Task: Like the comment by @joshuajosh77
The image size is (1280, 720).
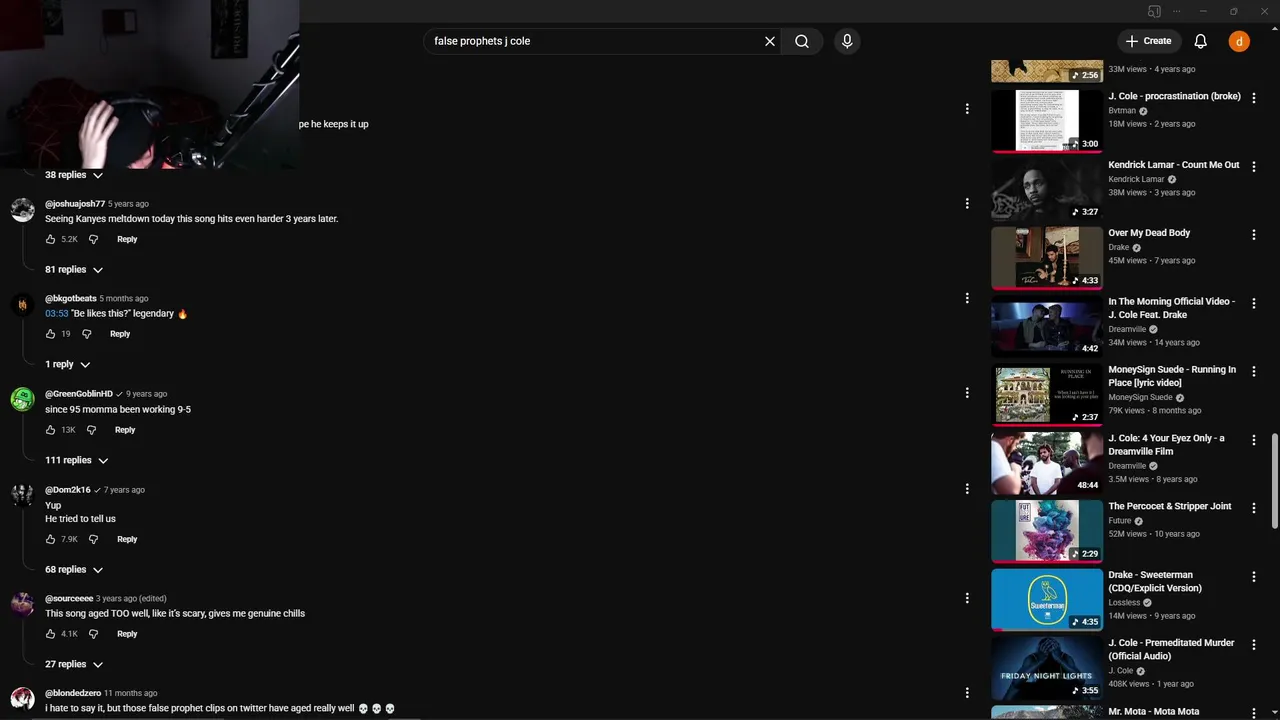Action: click(50, 239)
